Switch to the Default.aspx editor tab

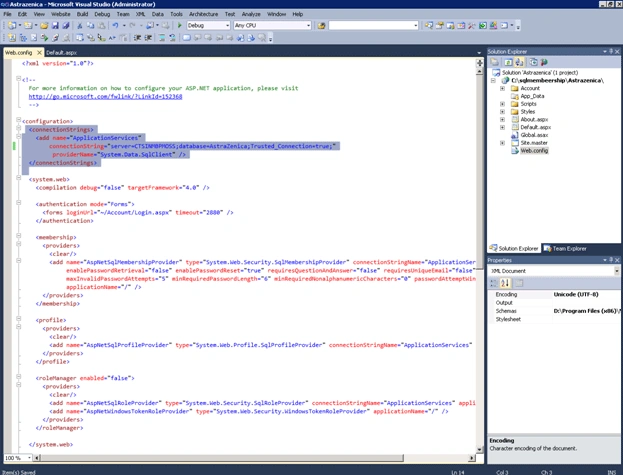click(61, 52)
